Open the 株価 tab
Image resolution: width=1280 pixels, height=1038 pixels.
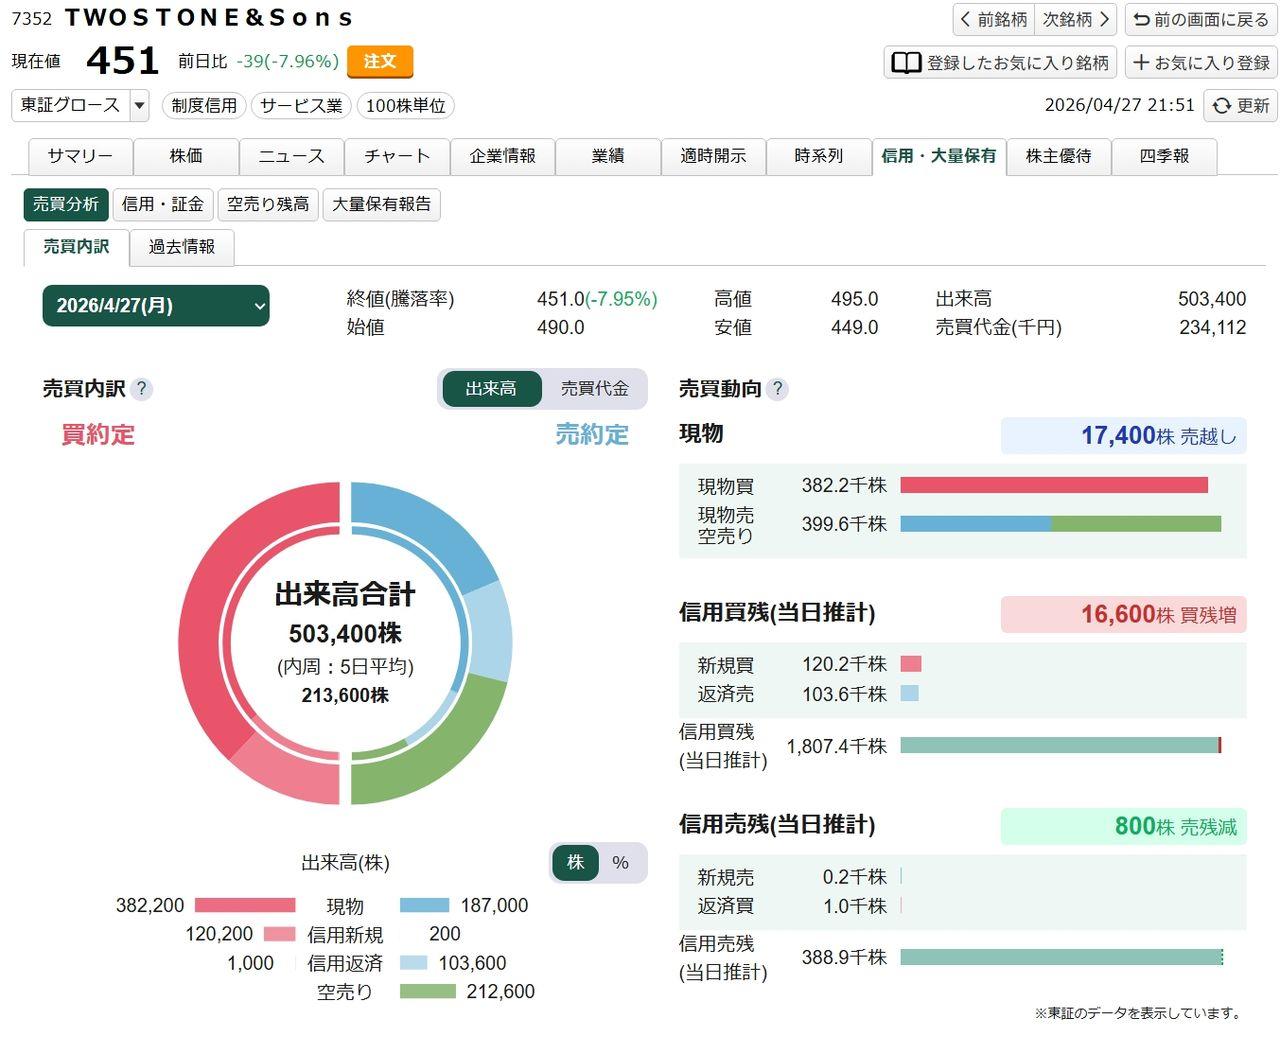point(186,156)
